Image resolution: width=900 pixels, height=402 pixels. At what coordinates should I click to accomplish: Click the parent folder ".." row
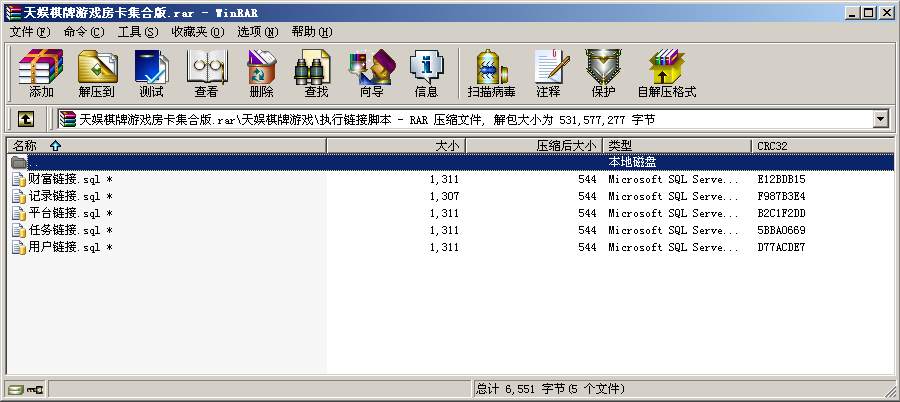[x=35, y=162]
